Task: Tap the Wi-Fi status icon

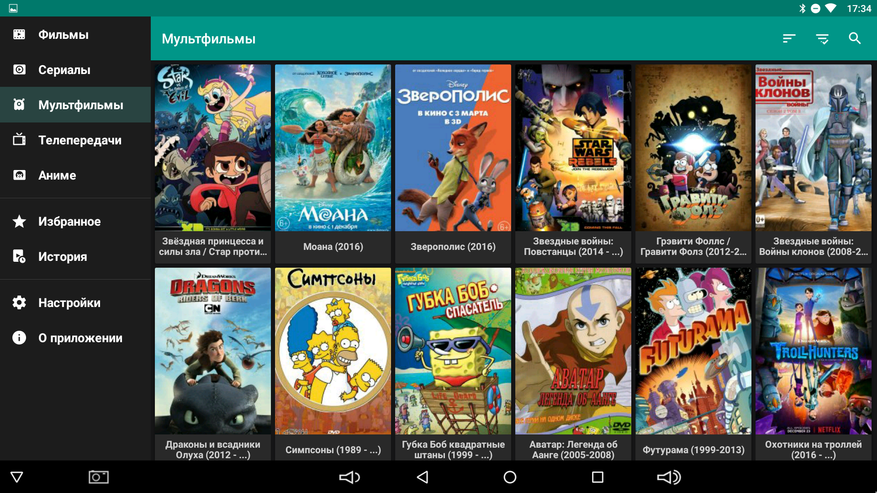Action: pyautogui.click(x=831, y=8)
